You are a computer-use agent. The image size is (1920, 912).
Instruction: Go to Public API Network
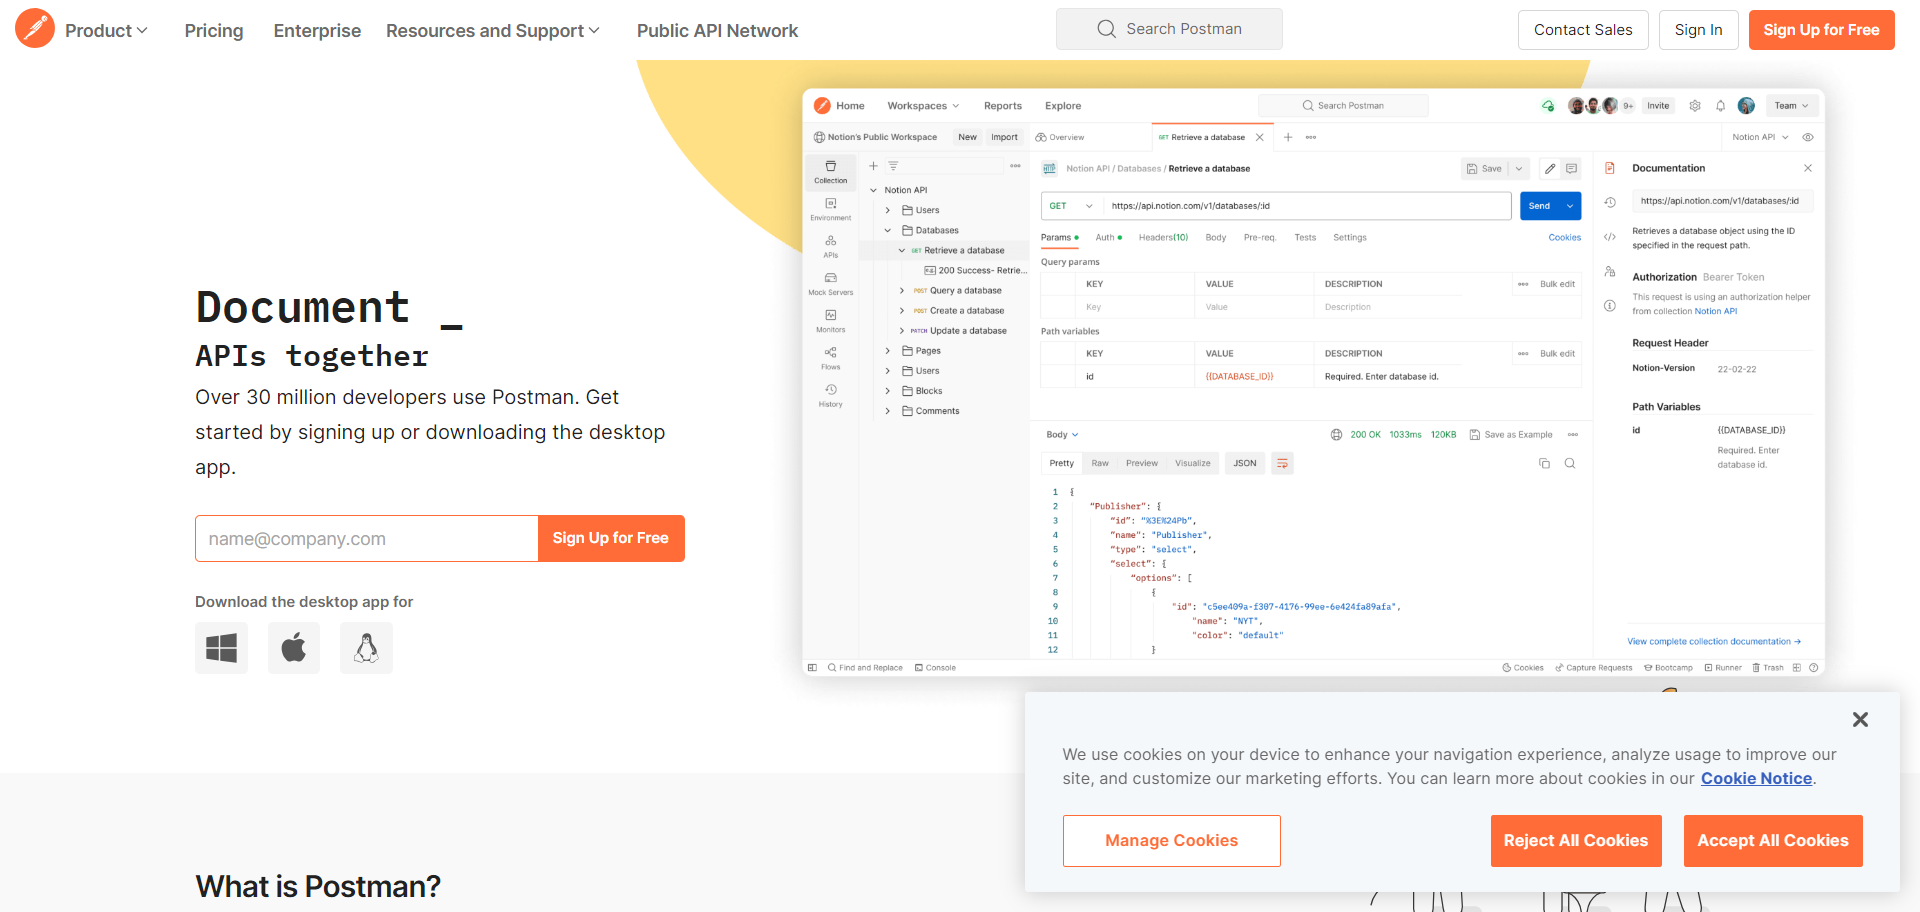click(x=717, y=30)
